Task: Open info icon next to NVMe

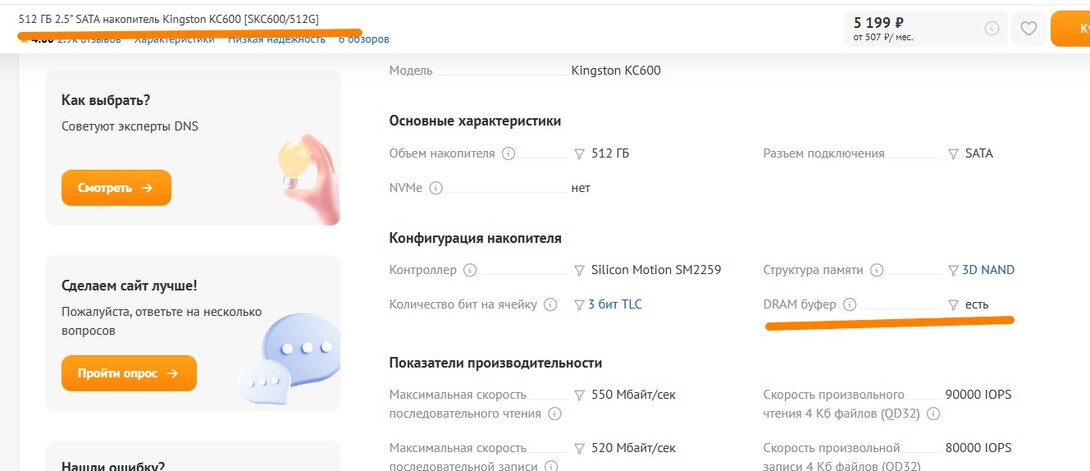Action: [x=436, y=187]
